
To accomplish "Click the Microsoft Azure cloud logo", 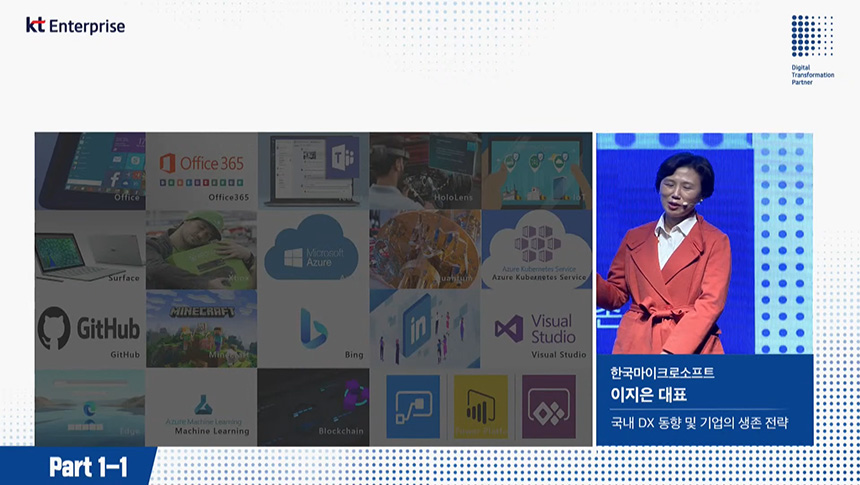I will [x=312, y=249].
